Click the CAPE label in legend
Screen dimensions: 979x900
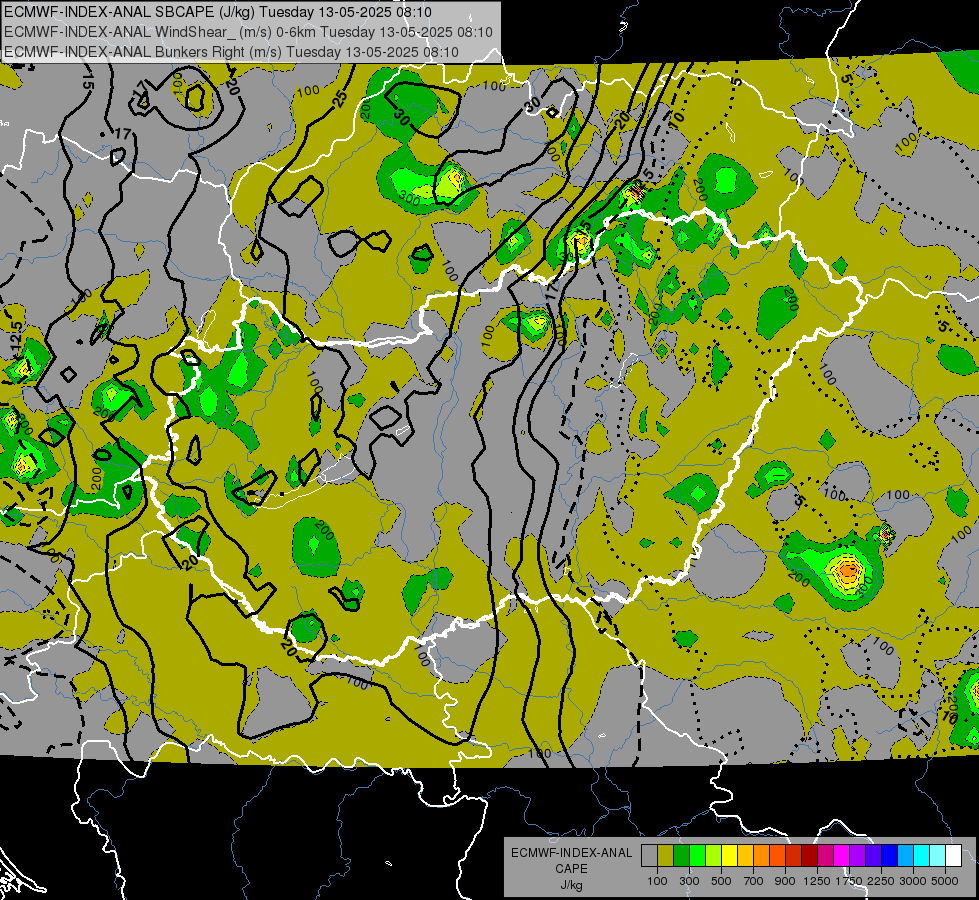pos(571,869)
